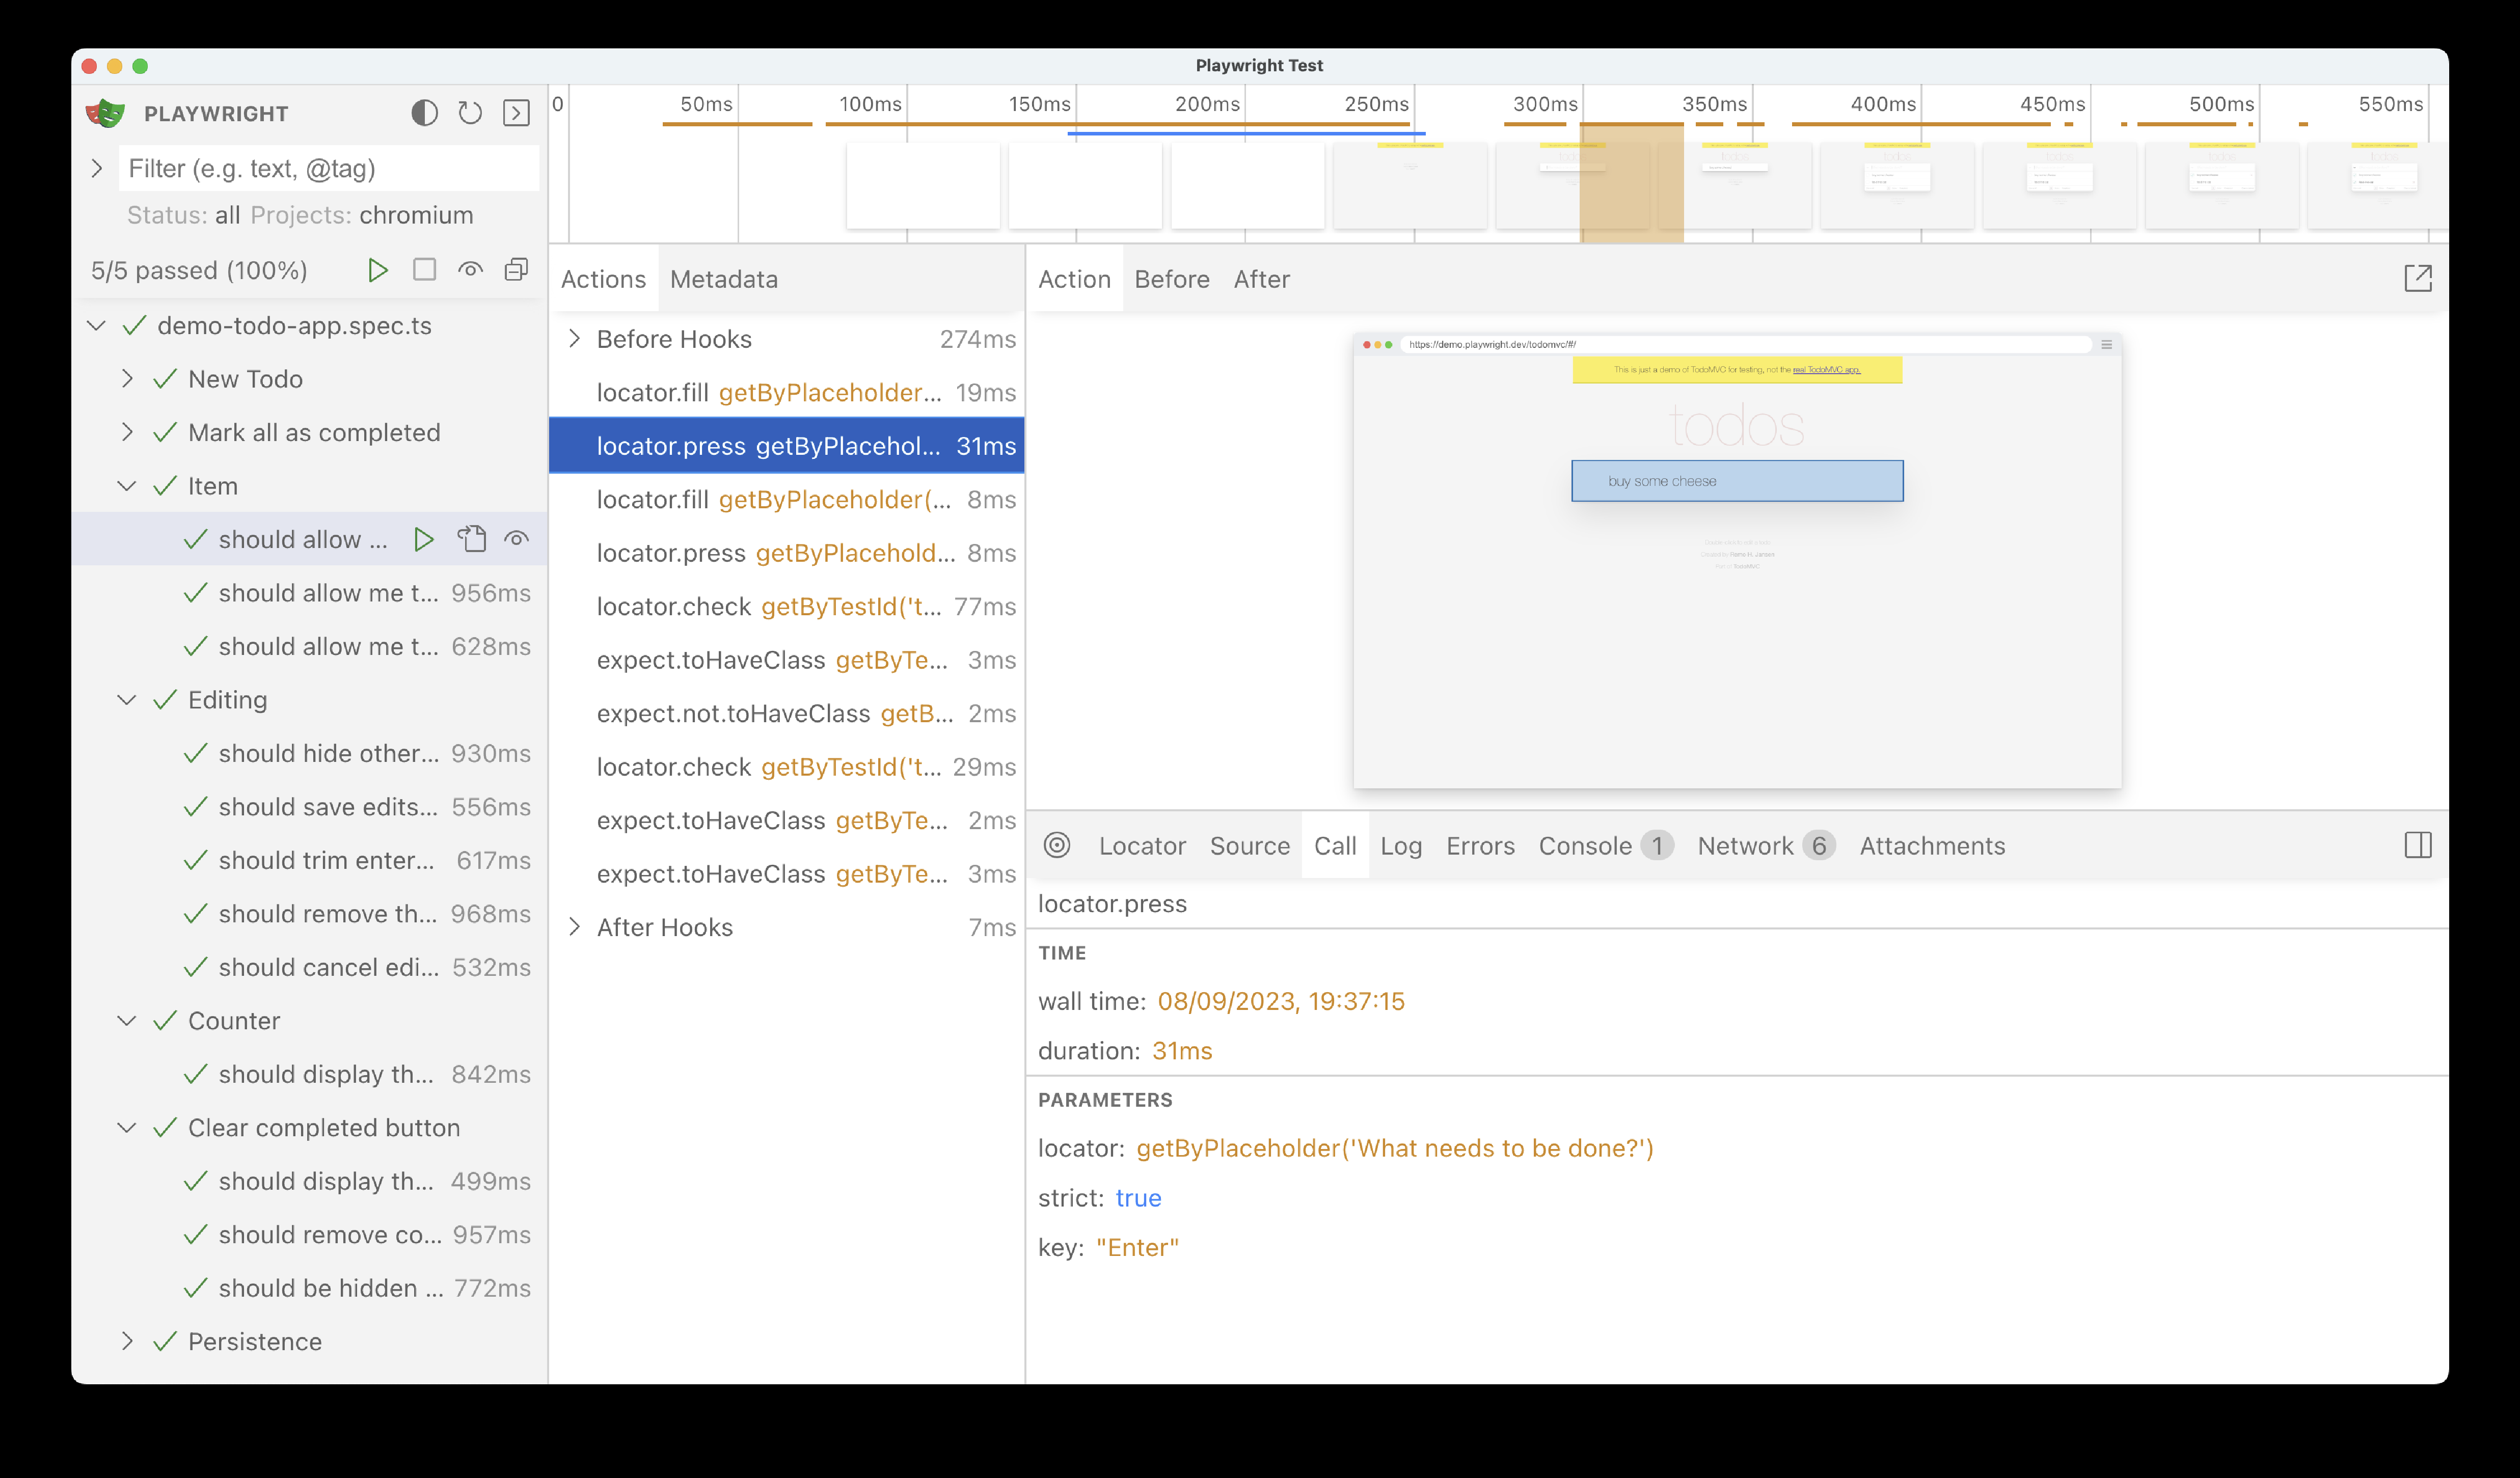Open source for the 'should allow' test
Screen dimensions: 2520x1478
pos(471,540)
